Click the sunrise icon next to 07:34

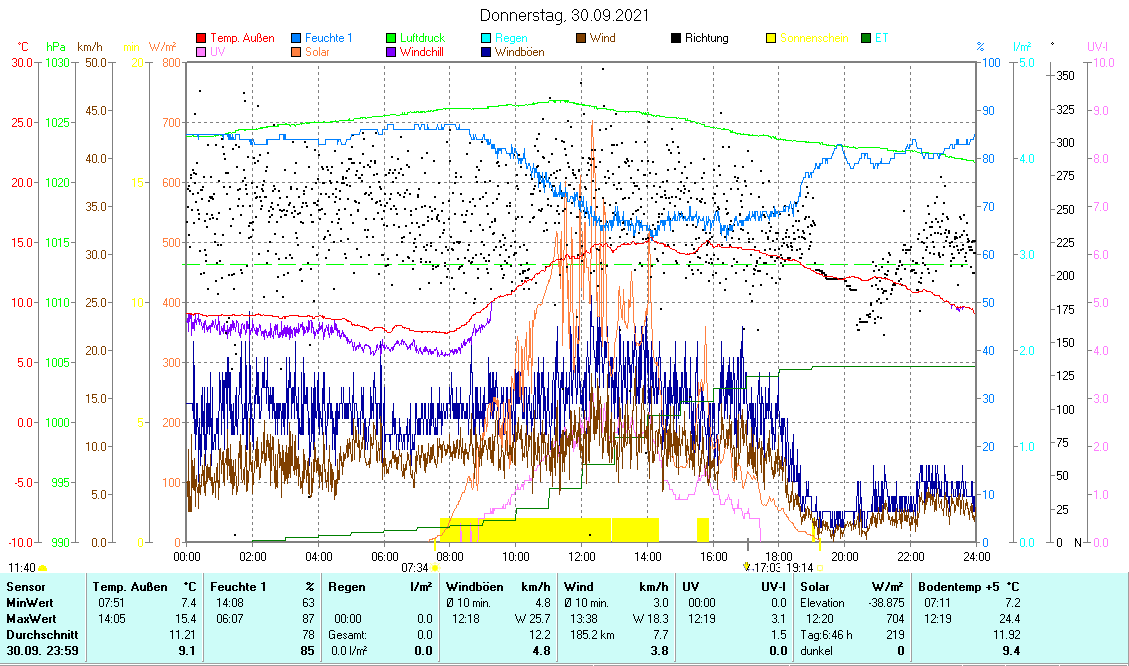435,568
